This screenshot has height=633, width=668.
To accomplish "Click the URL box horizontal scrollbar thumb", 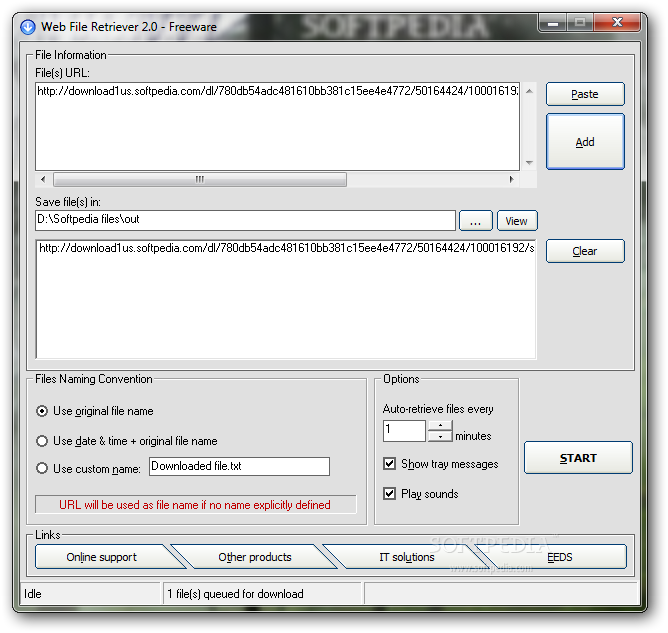I will click(200, 179).
